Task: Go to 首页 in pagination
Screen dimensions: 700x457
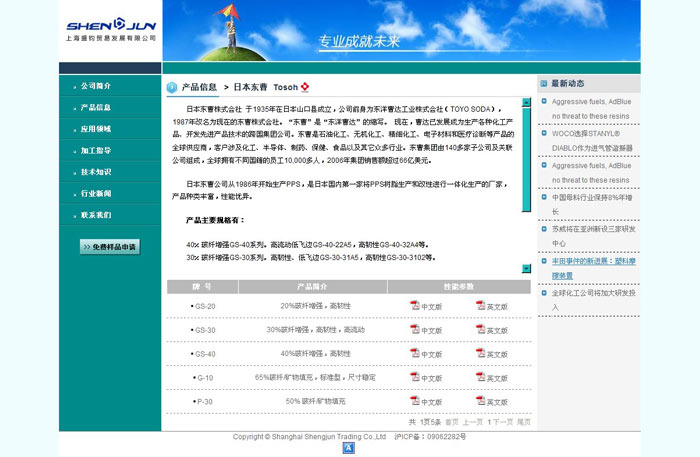Action: (452, 422)
